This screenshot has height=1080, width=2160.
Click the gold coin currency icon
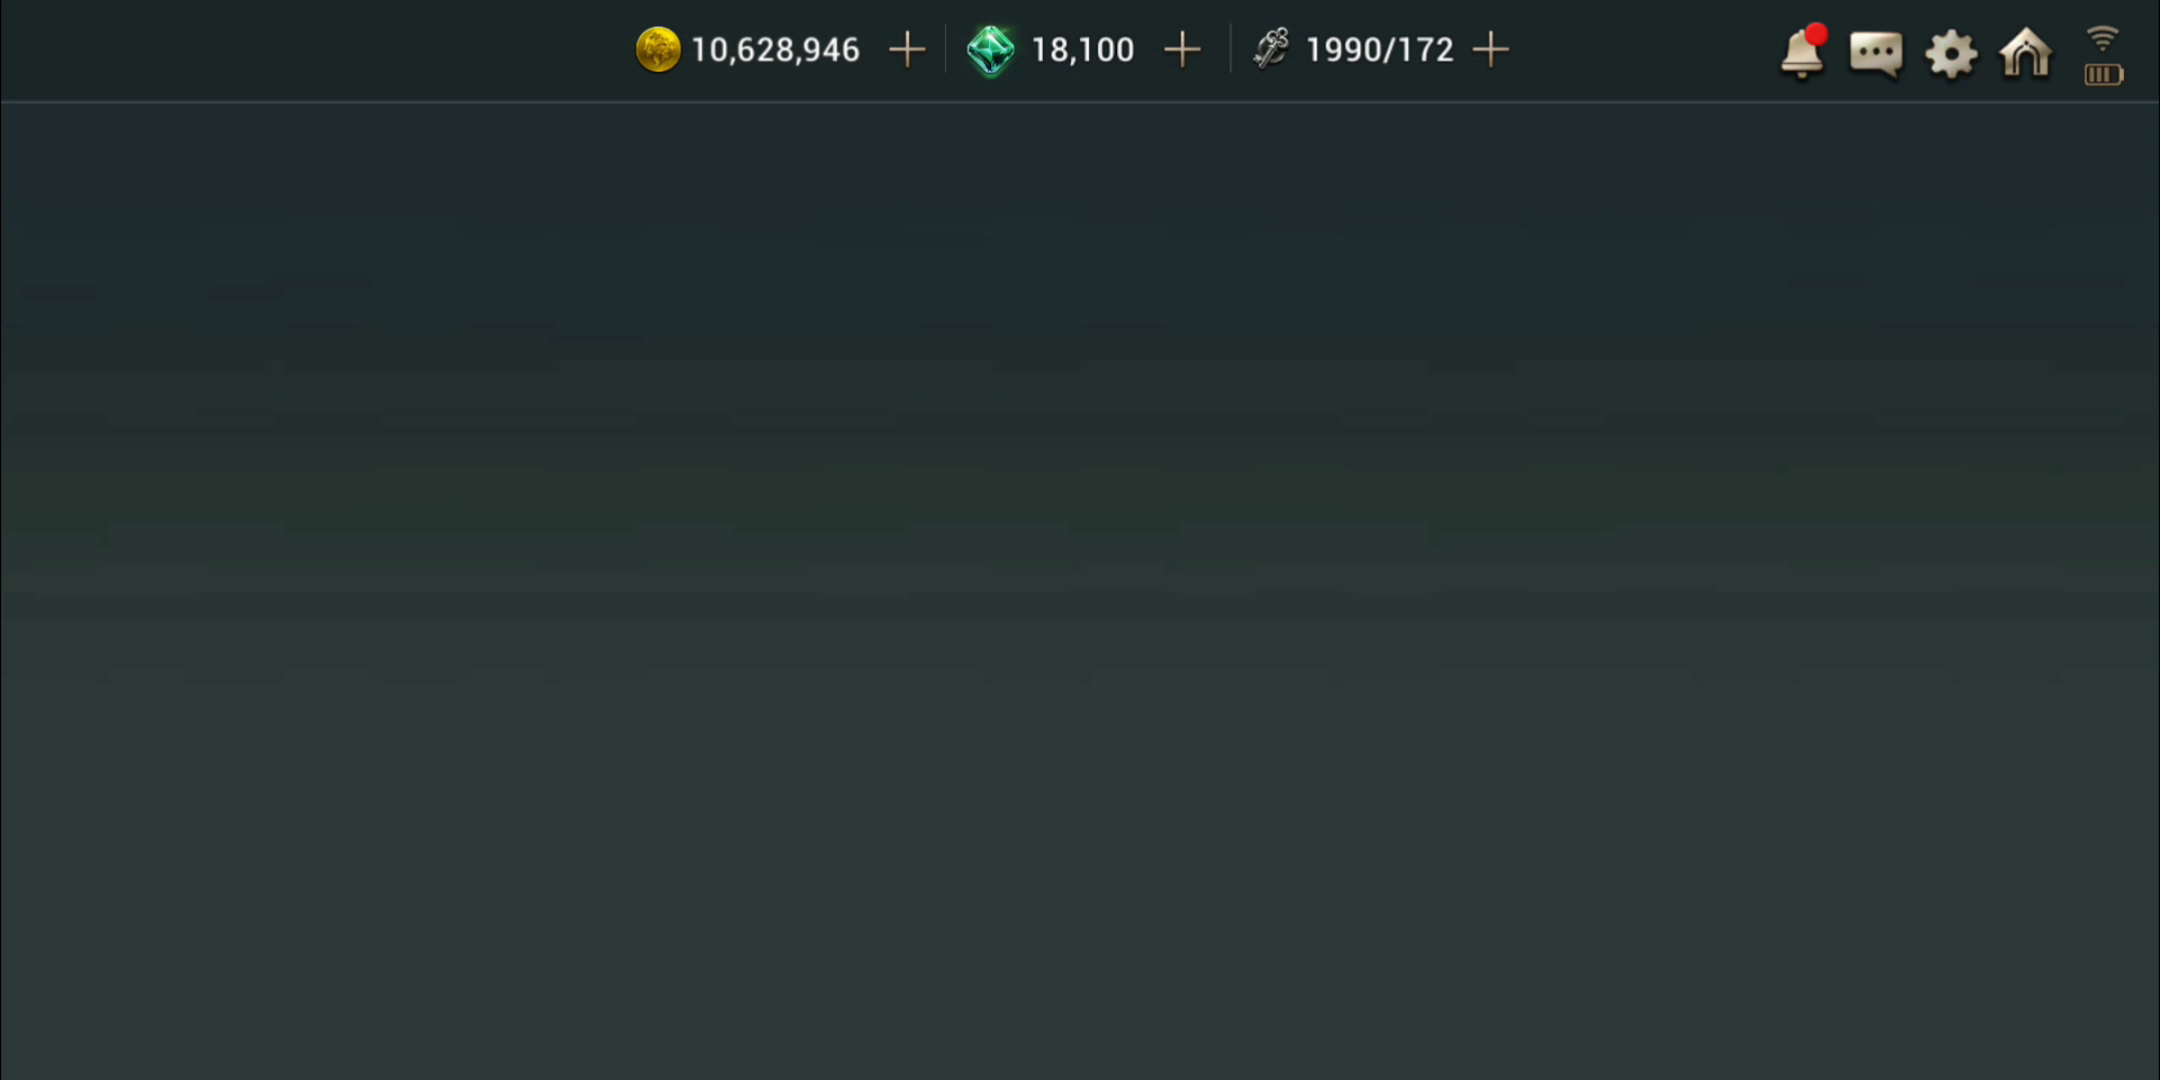658,49
